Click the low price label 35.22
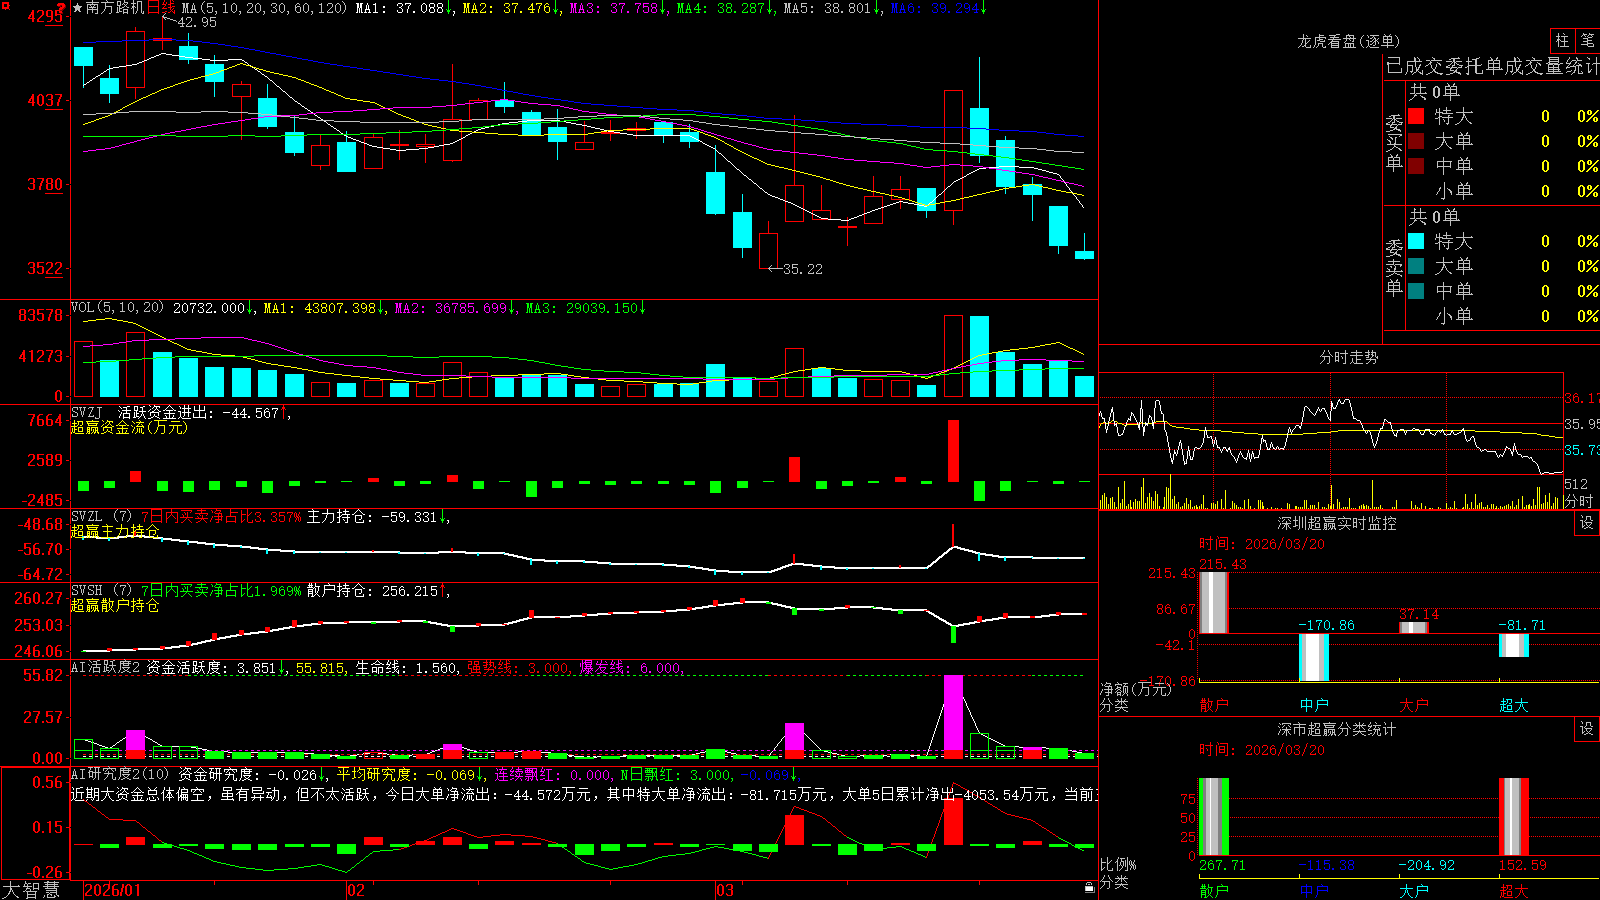Screen dimensions: 1600x900 coord(803,269)
